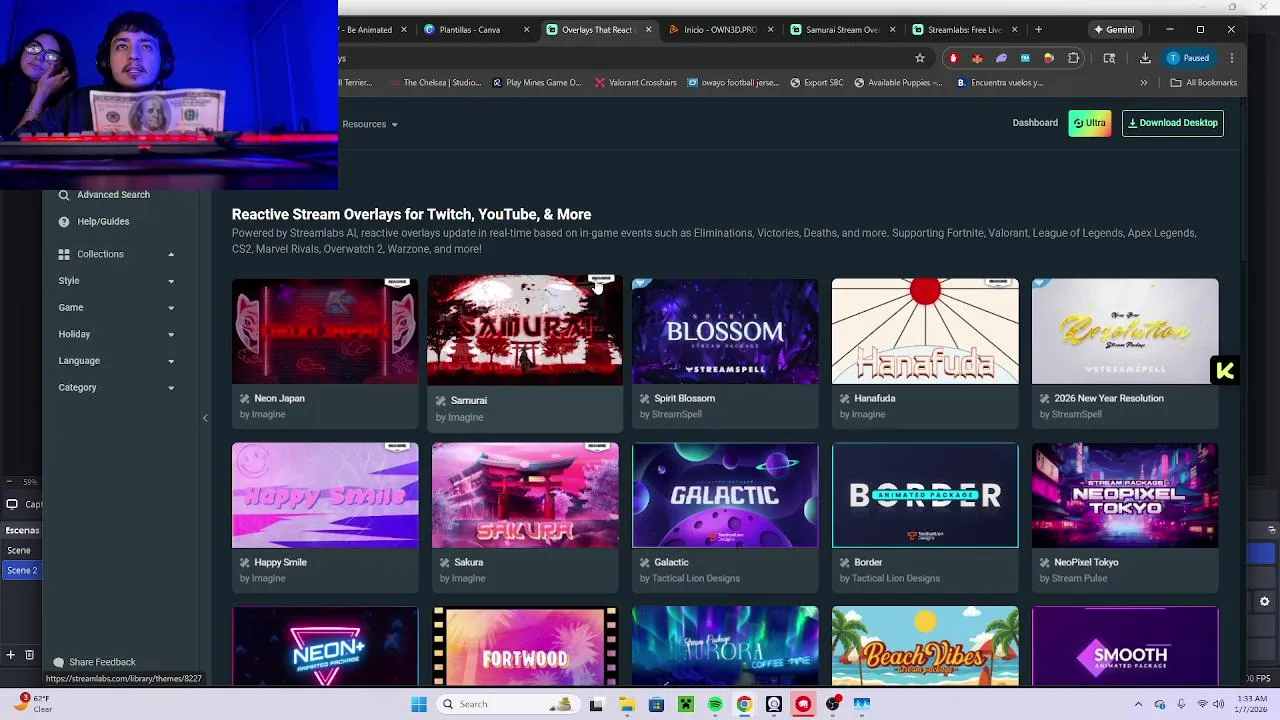Open Minecraft from the taskbar
Viewport: 1280px width, 720px height.
coord(686,704)
